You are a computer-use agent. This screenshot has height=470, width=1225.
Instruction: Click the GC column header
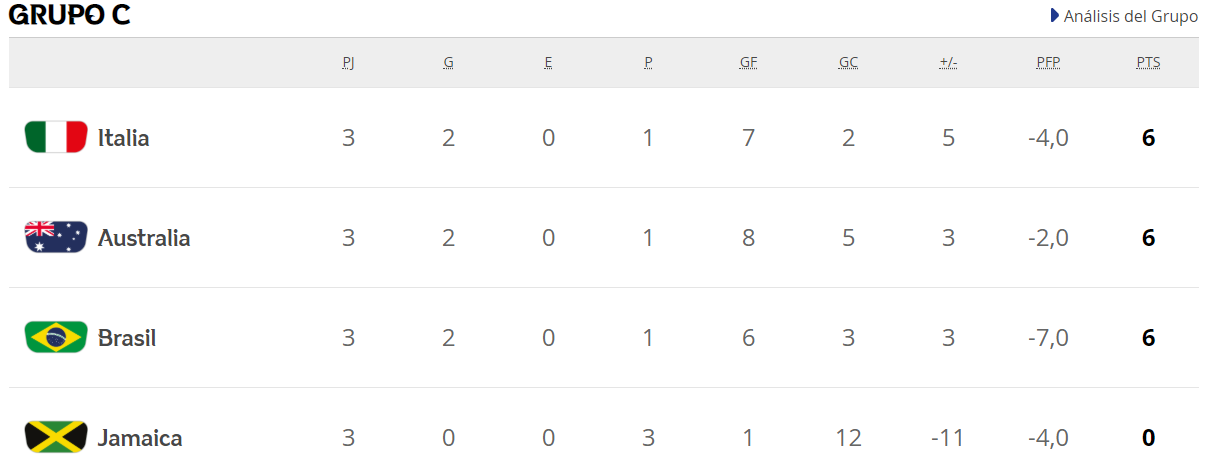tap(848, 62)
